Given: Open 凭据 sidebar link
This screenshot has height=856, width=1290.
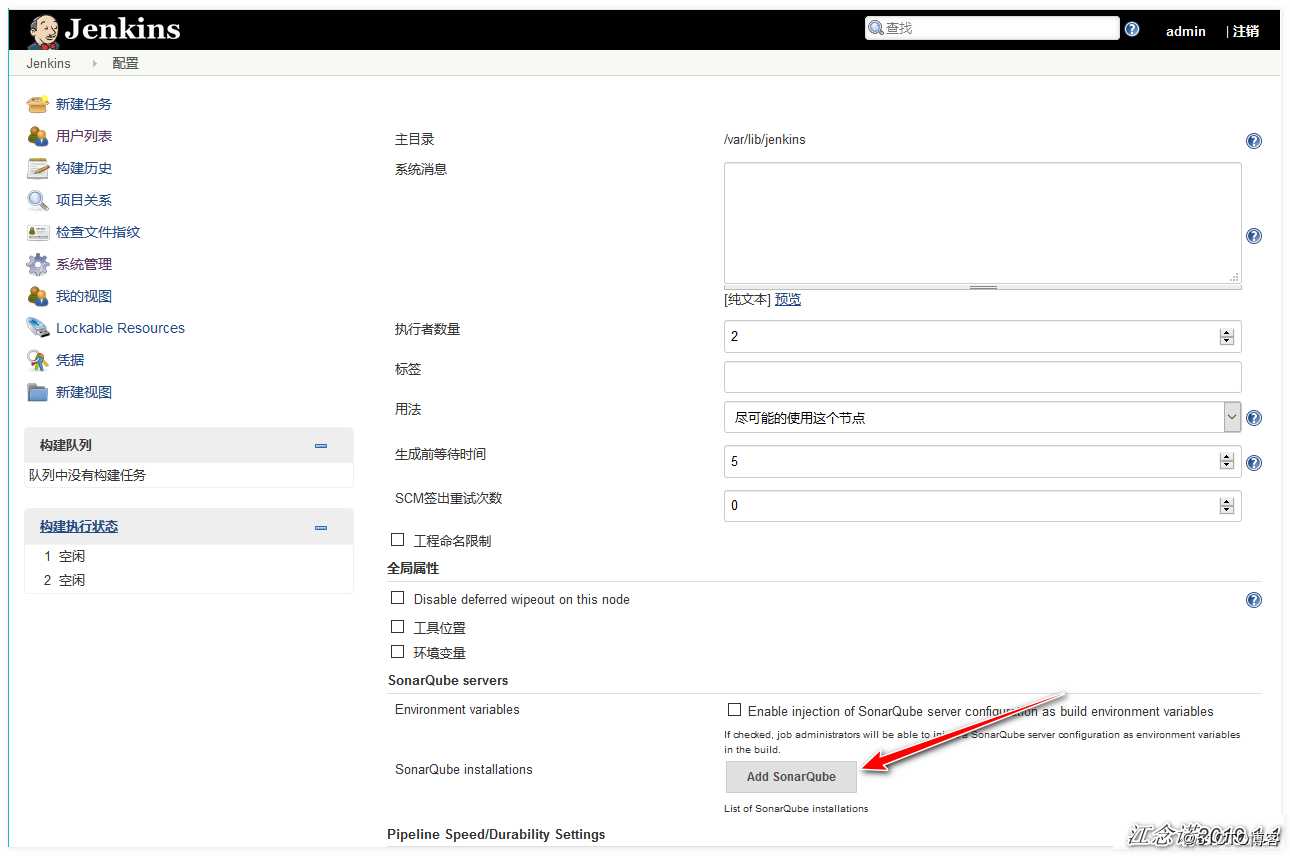Looking at the screenshot, I should 70,360.
